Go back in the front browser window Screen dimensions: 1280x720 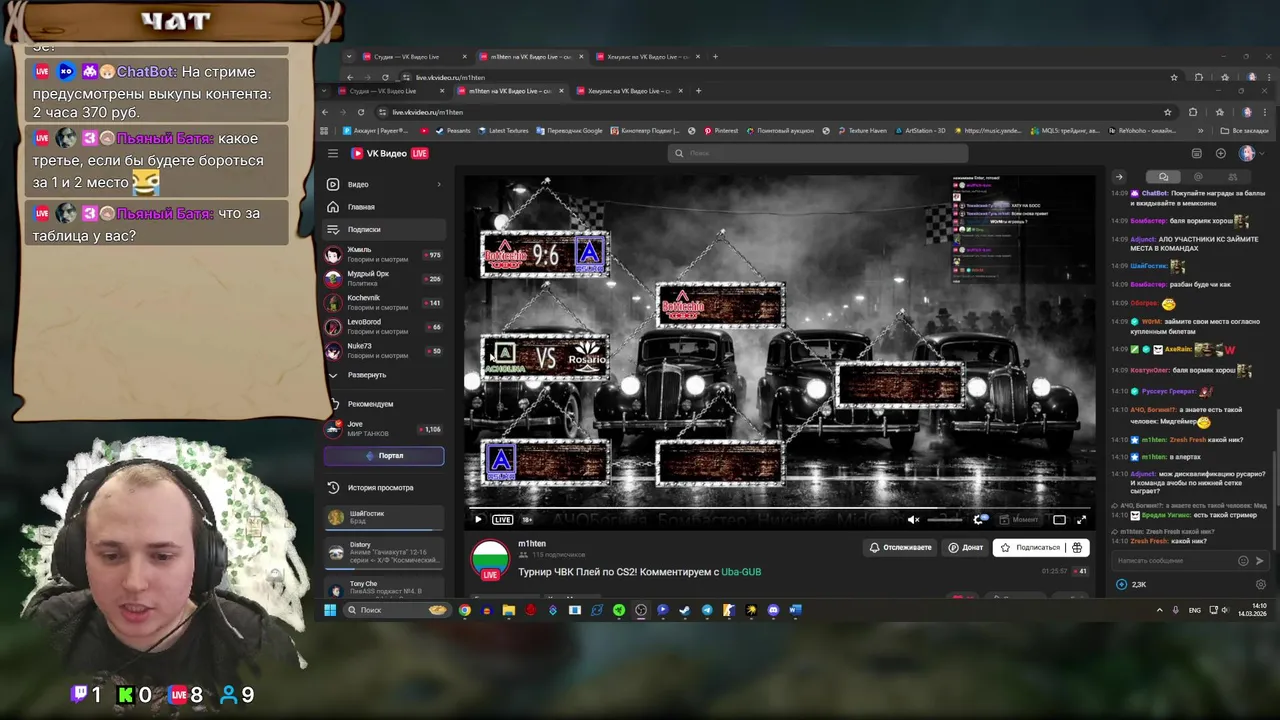325,112
